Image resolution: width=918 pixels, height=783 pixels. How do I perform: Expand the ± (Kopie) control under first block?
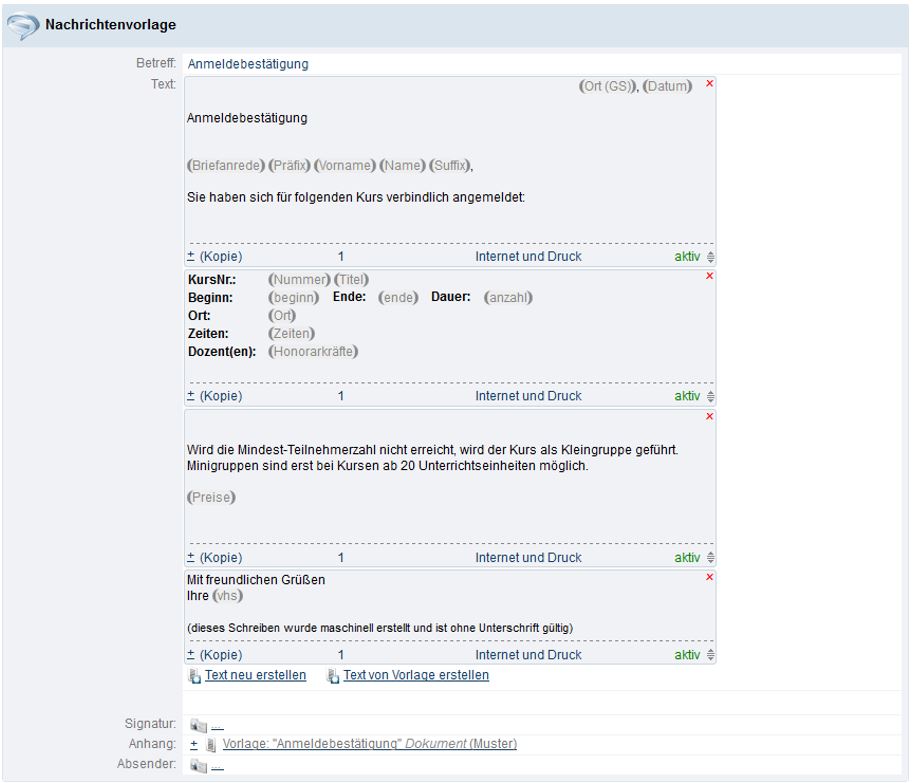[x=191, y=256]
